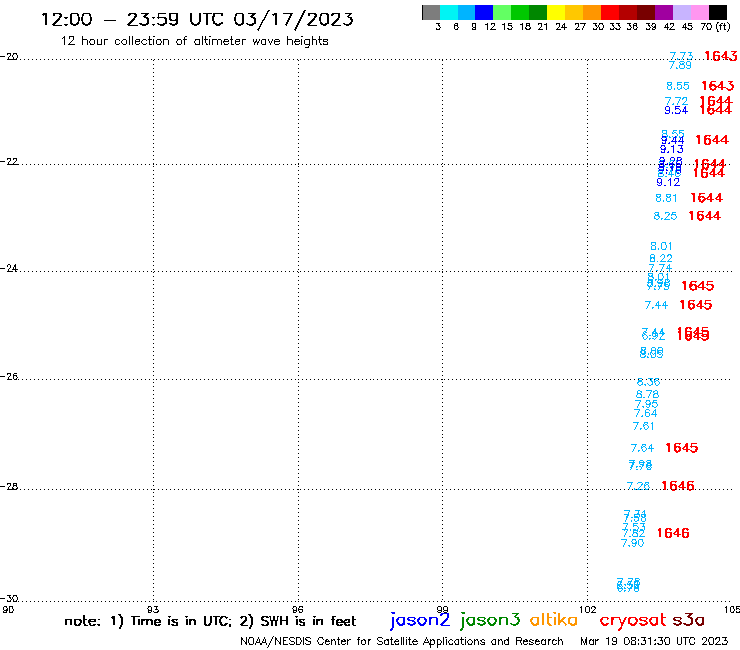Image resolution: width=740 pixels, height=650 pixels.
Task: Select the altika legend label
Action: point(553,620)
